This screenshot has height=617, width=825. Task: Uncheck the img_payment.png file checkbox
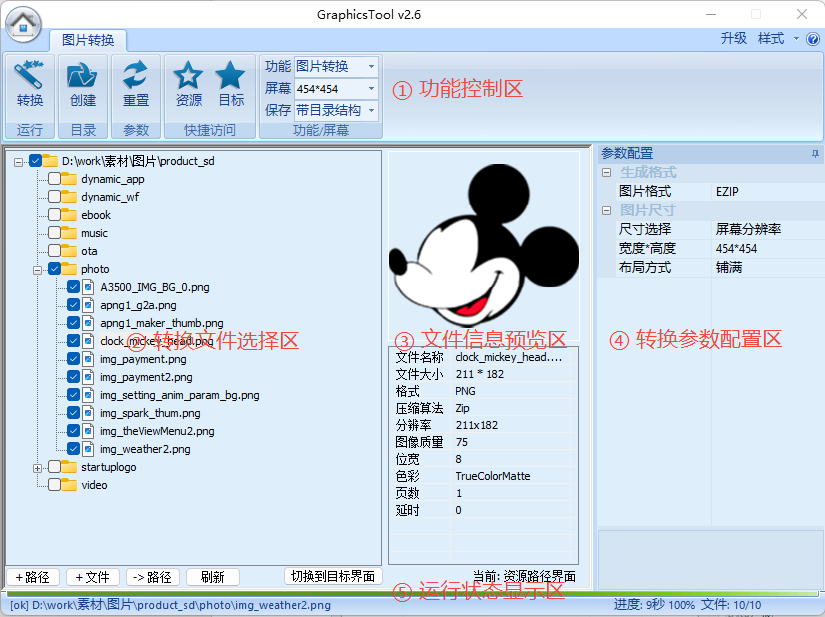click(x=73, y=359)
